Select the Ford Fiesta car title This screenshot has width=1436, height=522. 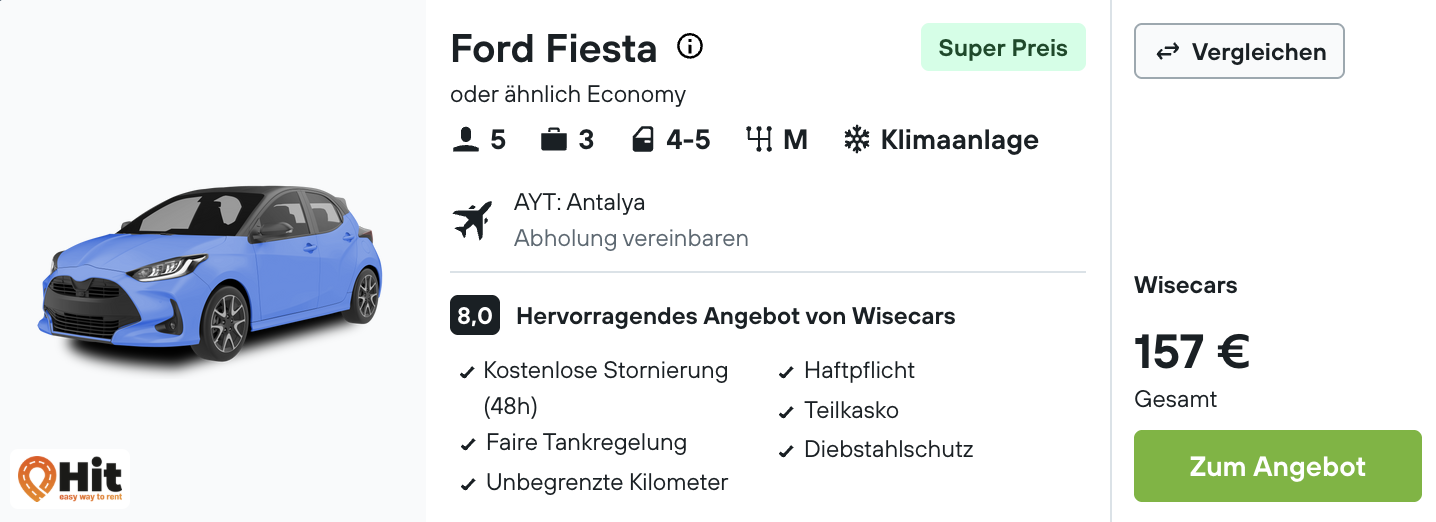554,48
